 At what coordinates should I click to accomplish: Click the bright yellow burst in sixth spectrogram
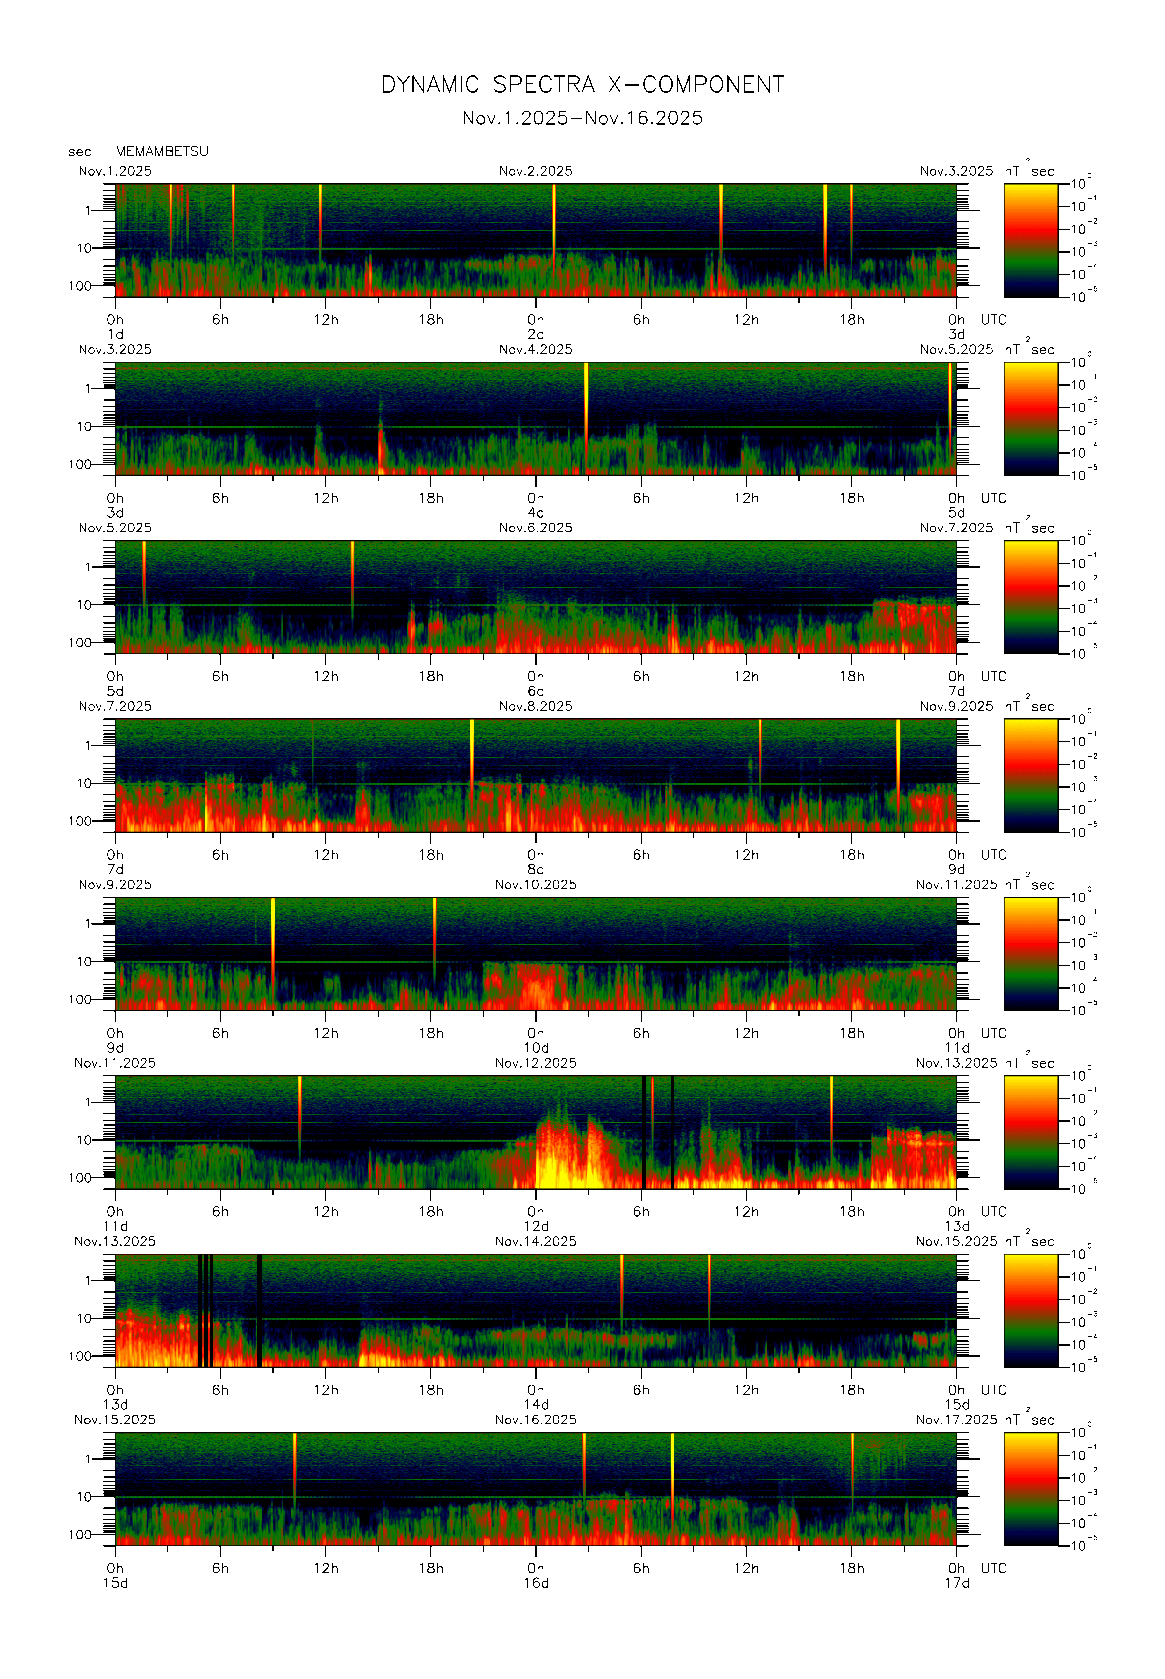[x=570, y=1160]
